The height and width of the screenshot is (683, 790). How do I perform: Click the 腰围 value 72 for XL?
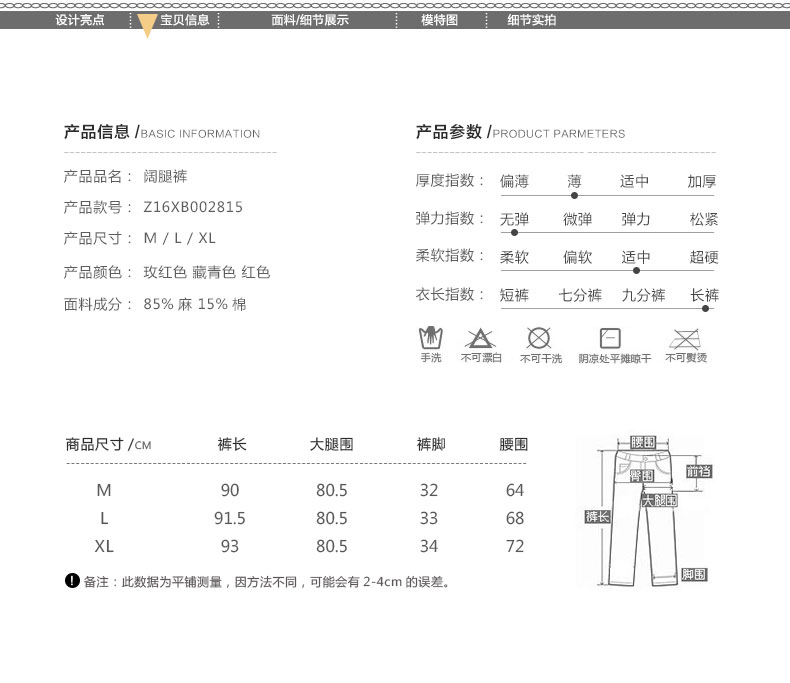pos(515,546)
